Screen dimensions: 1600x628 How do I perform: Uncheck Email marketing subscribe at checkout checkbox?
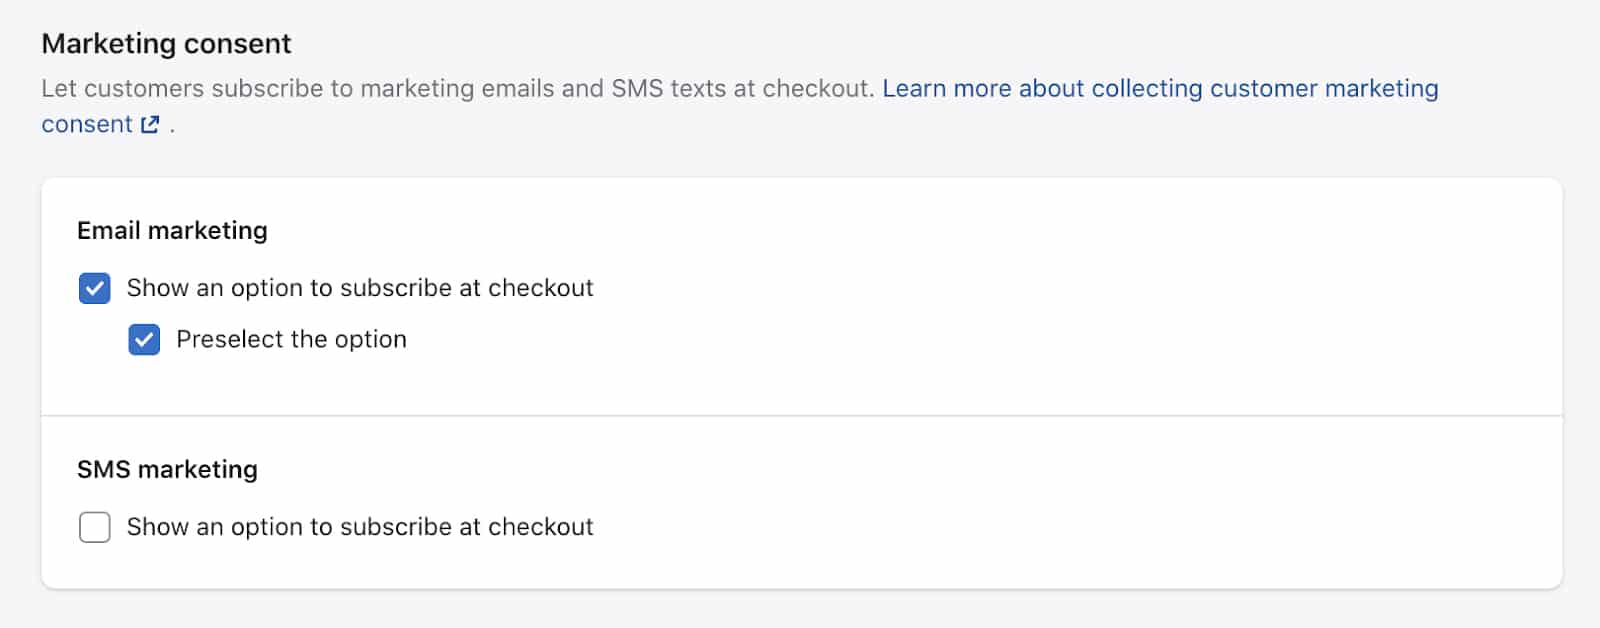pos(95,288)
